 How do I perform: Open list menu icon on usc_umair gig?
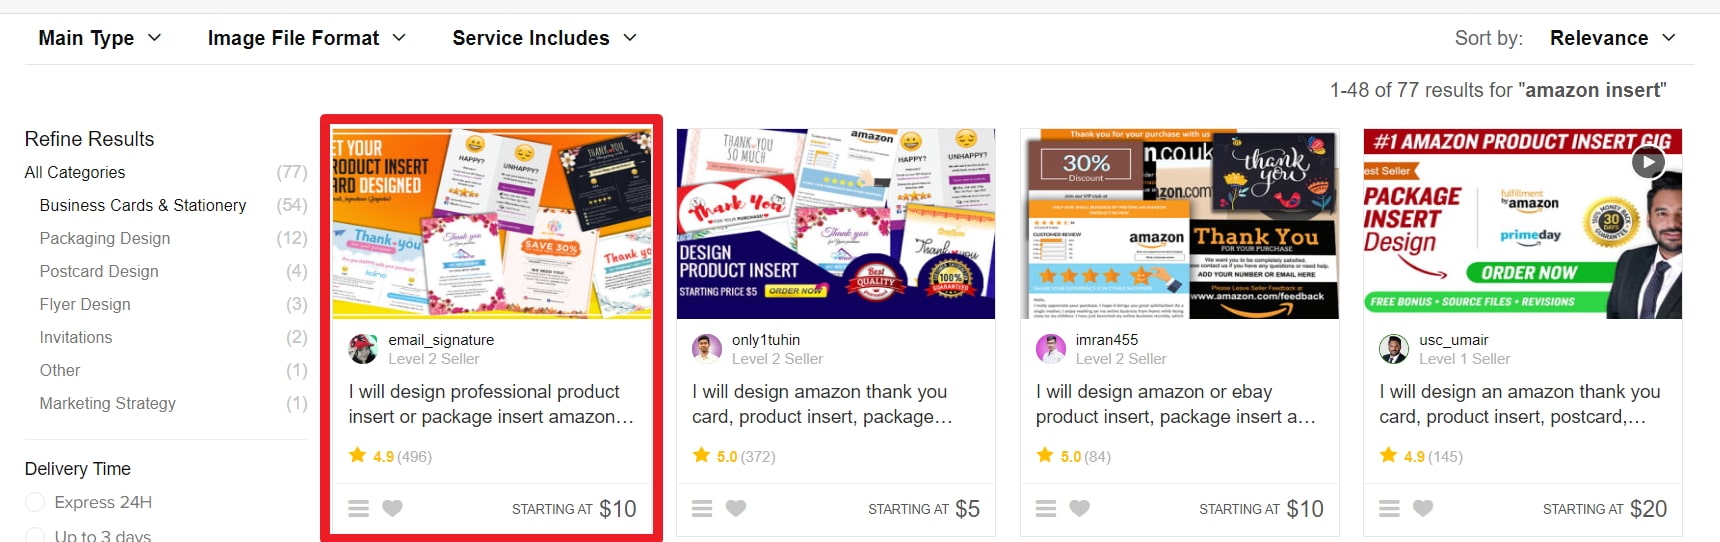[1390, 508]
